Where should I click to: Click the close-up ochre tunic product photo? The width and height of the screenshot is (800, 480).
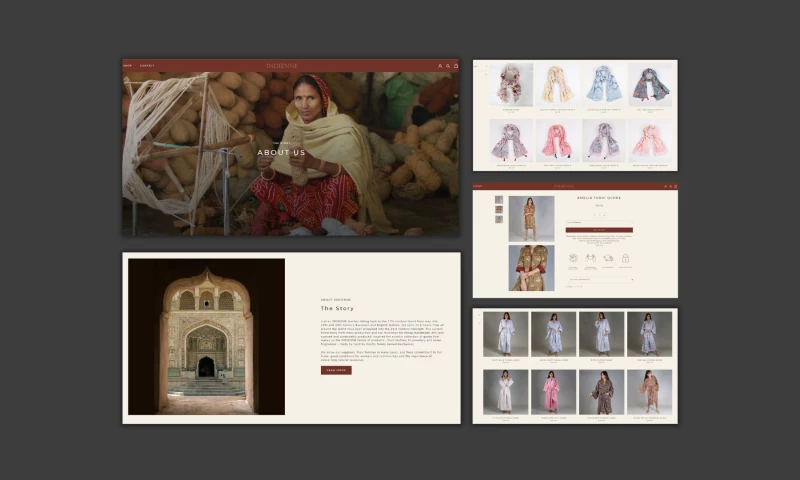[531, 268]
